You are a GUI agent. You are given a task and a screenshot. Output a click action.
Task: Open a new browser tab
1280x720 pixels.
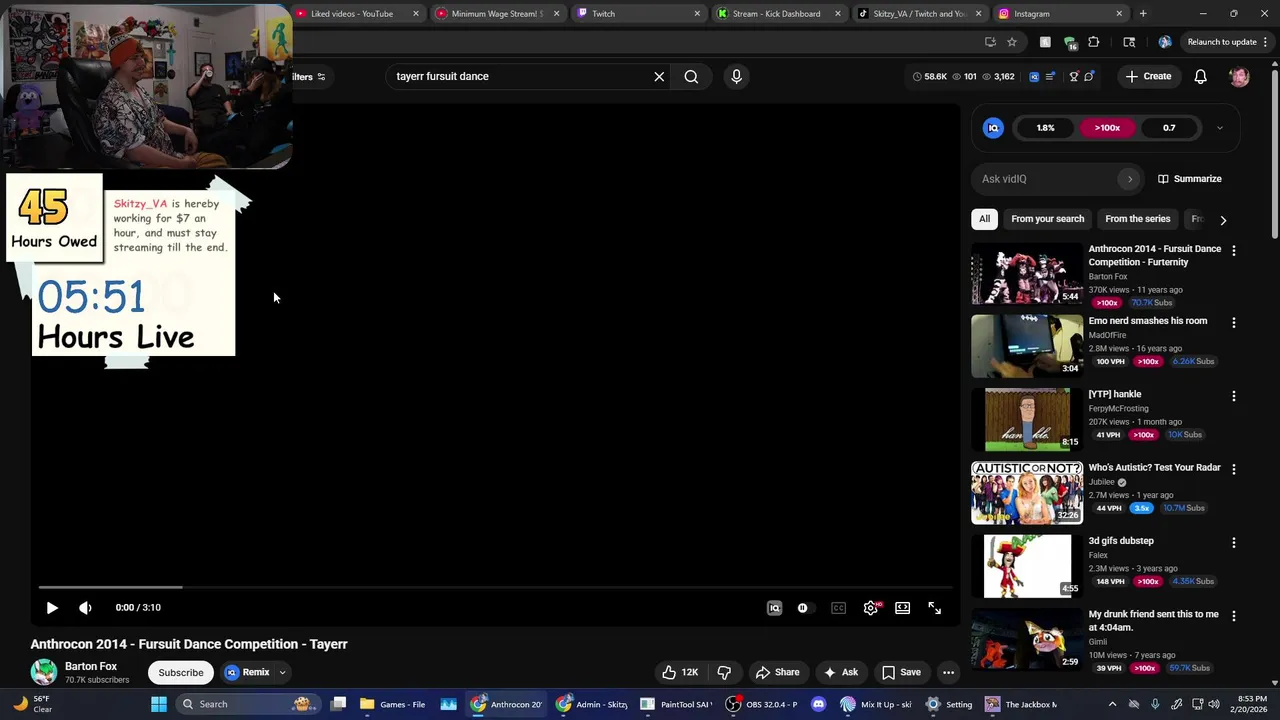1143,14
